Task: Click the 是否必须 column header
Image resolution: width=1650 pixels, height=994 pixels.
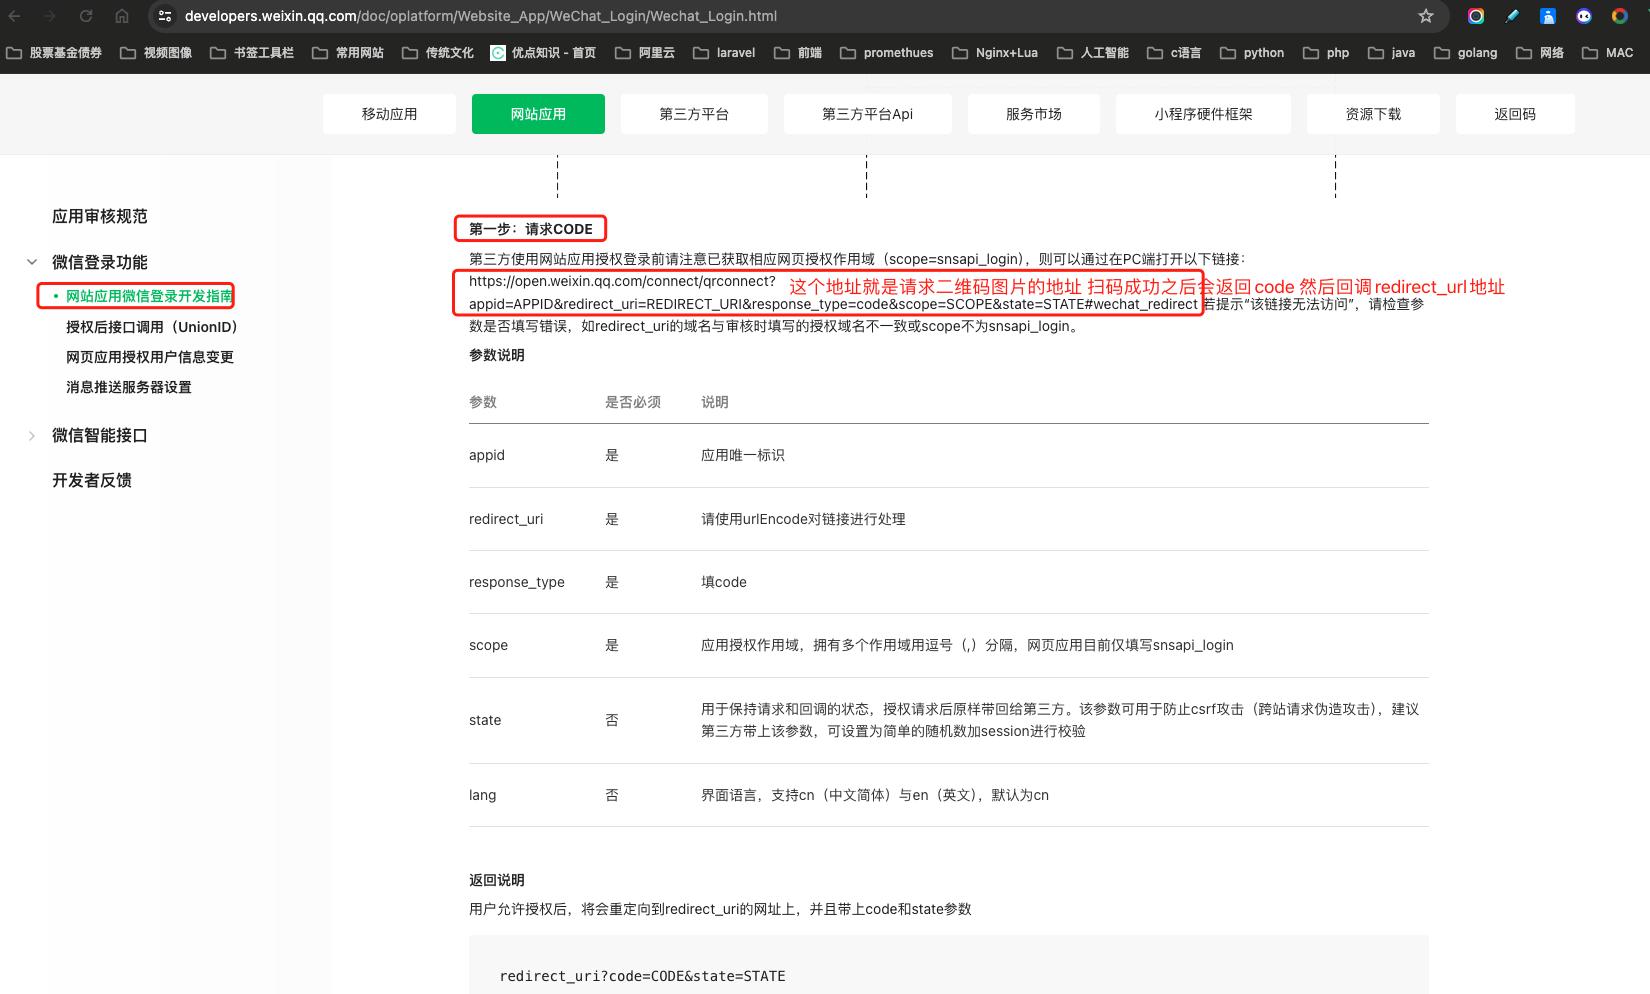Action: (x=633, y=402)
